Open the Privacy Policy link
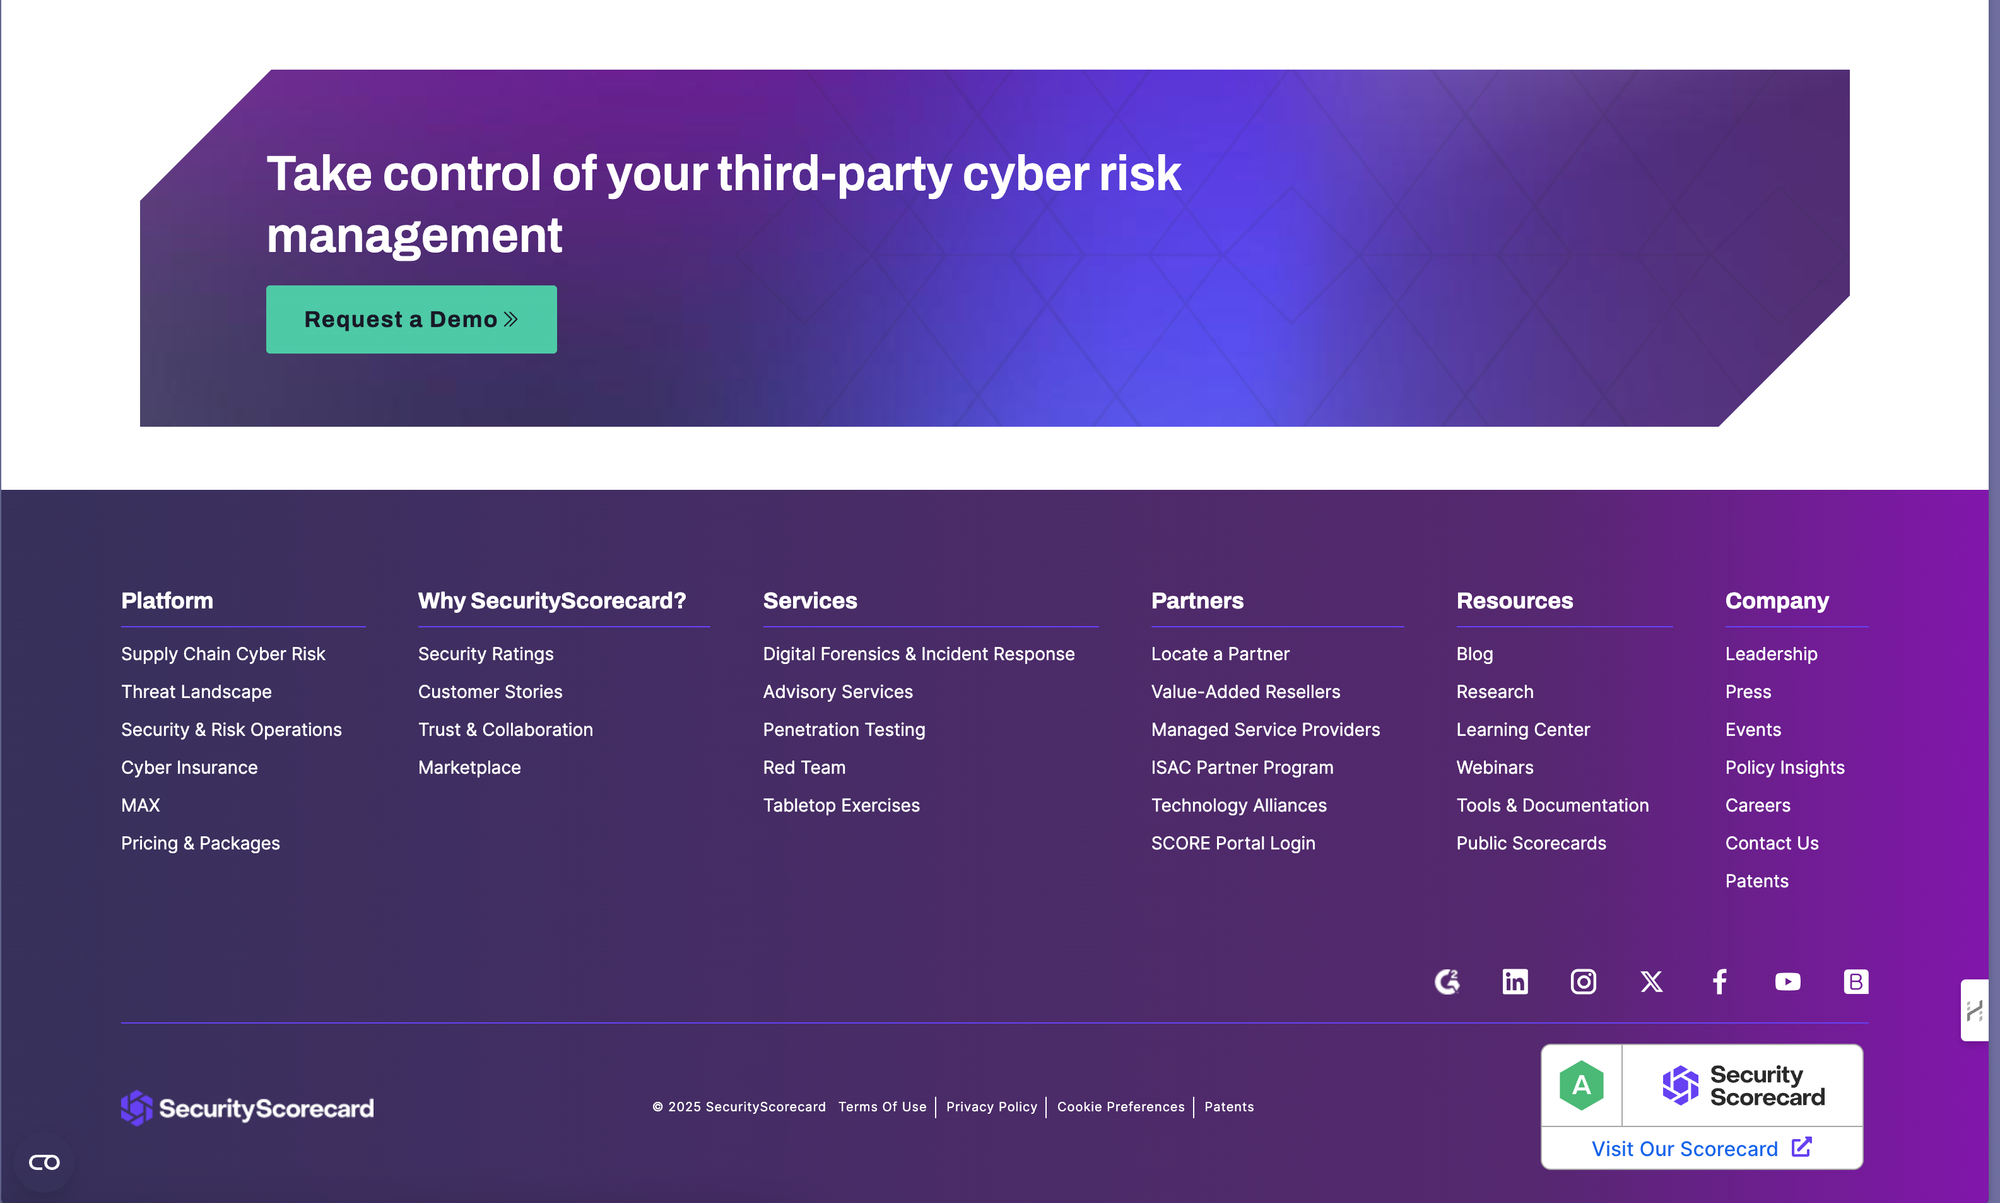Screen dimensions: 2000x1203 (991, 1107)
